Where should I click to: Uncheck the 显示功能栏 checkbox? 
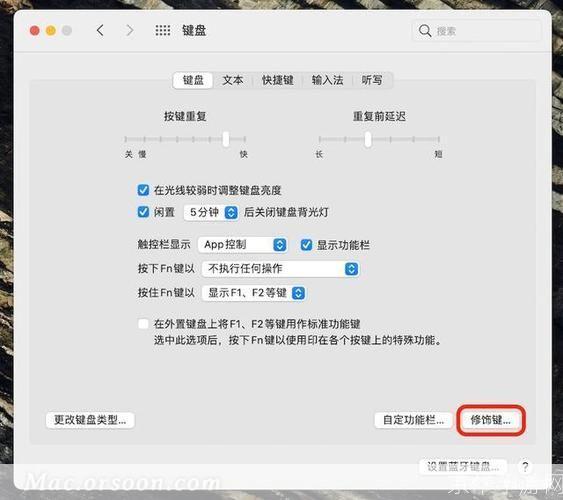tap(306, 245)
